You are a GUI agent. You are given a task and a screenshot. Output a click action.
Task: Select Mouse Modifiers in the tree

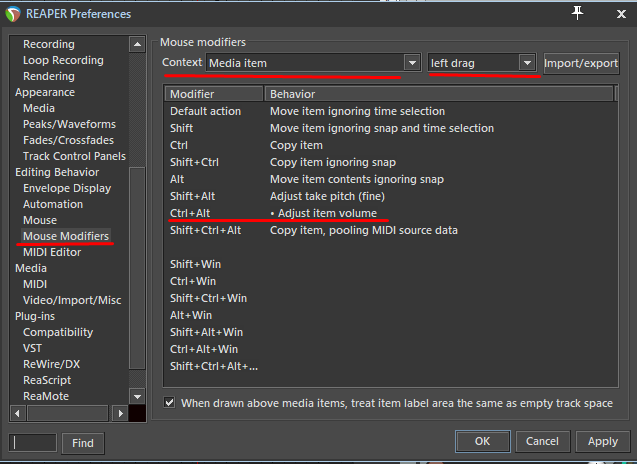[x=66, y=236]
